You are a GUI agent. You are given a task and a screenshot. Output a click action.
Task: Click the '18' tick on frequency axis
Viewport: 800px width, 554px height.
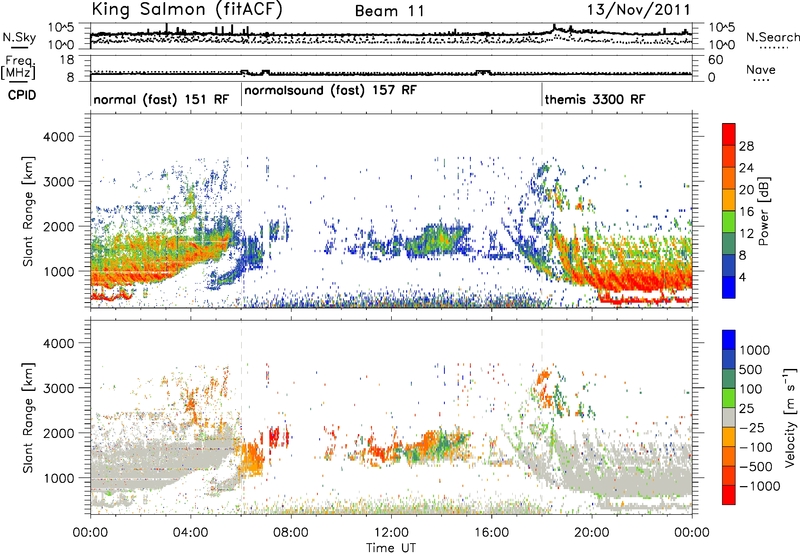(x=67, y=60)
